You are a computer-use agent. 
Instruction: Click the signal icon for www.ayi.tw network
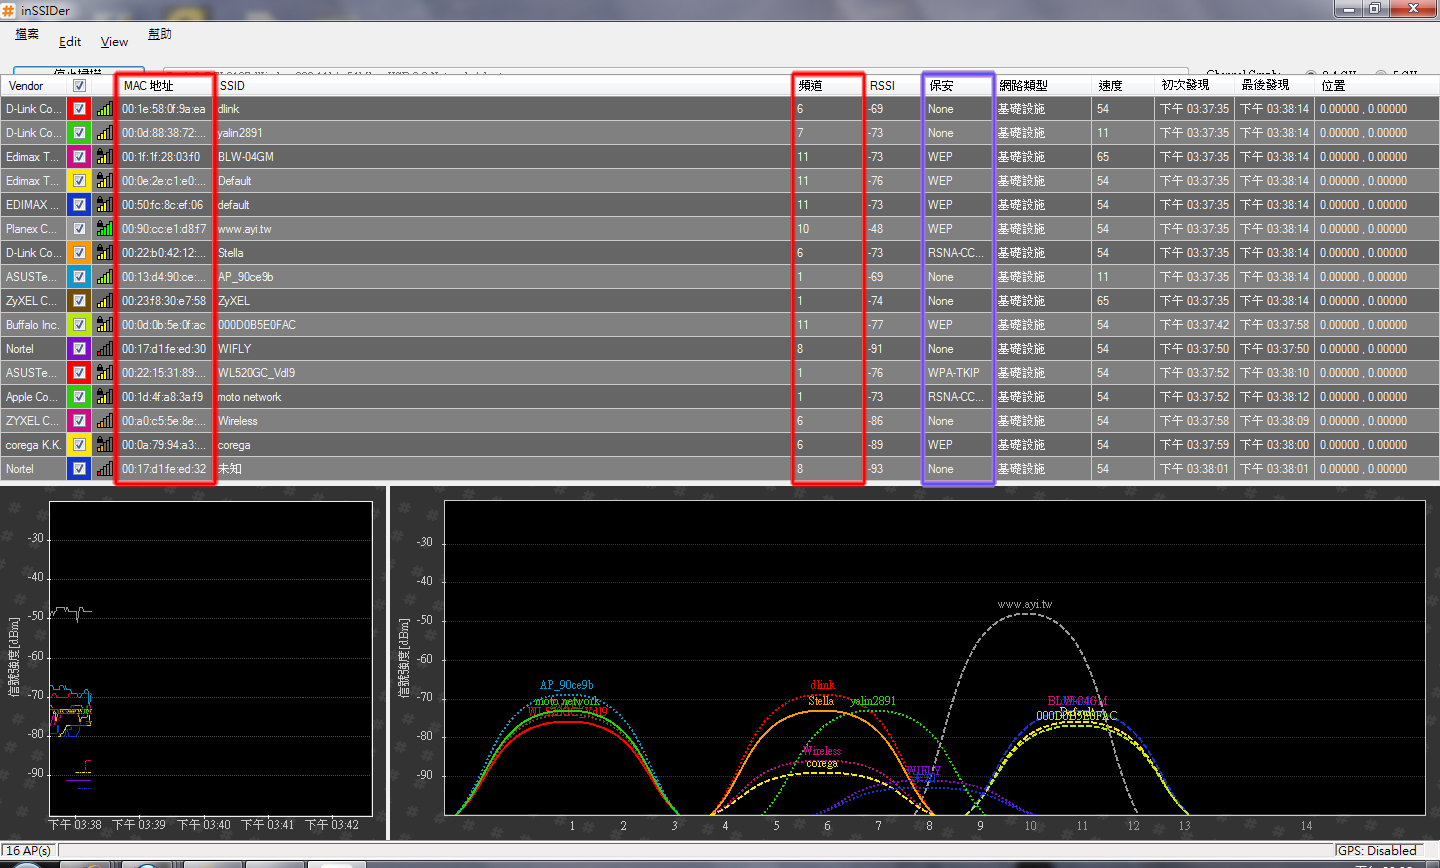point(104,229)
